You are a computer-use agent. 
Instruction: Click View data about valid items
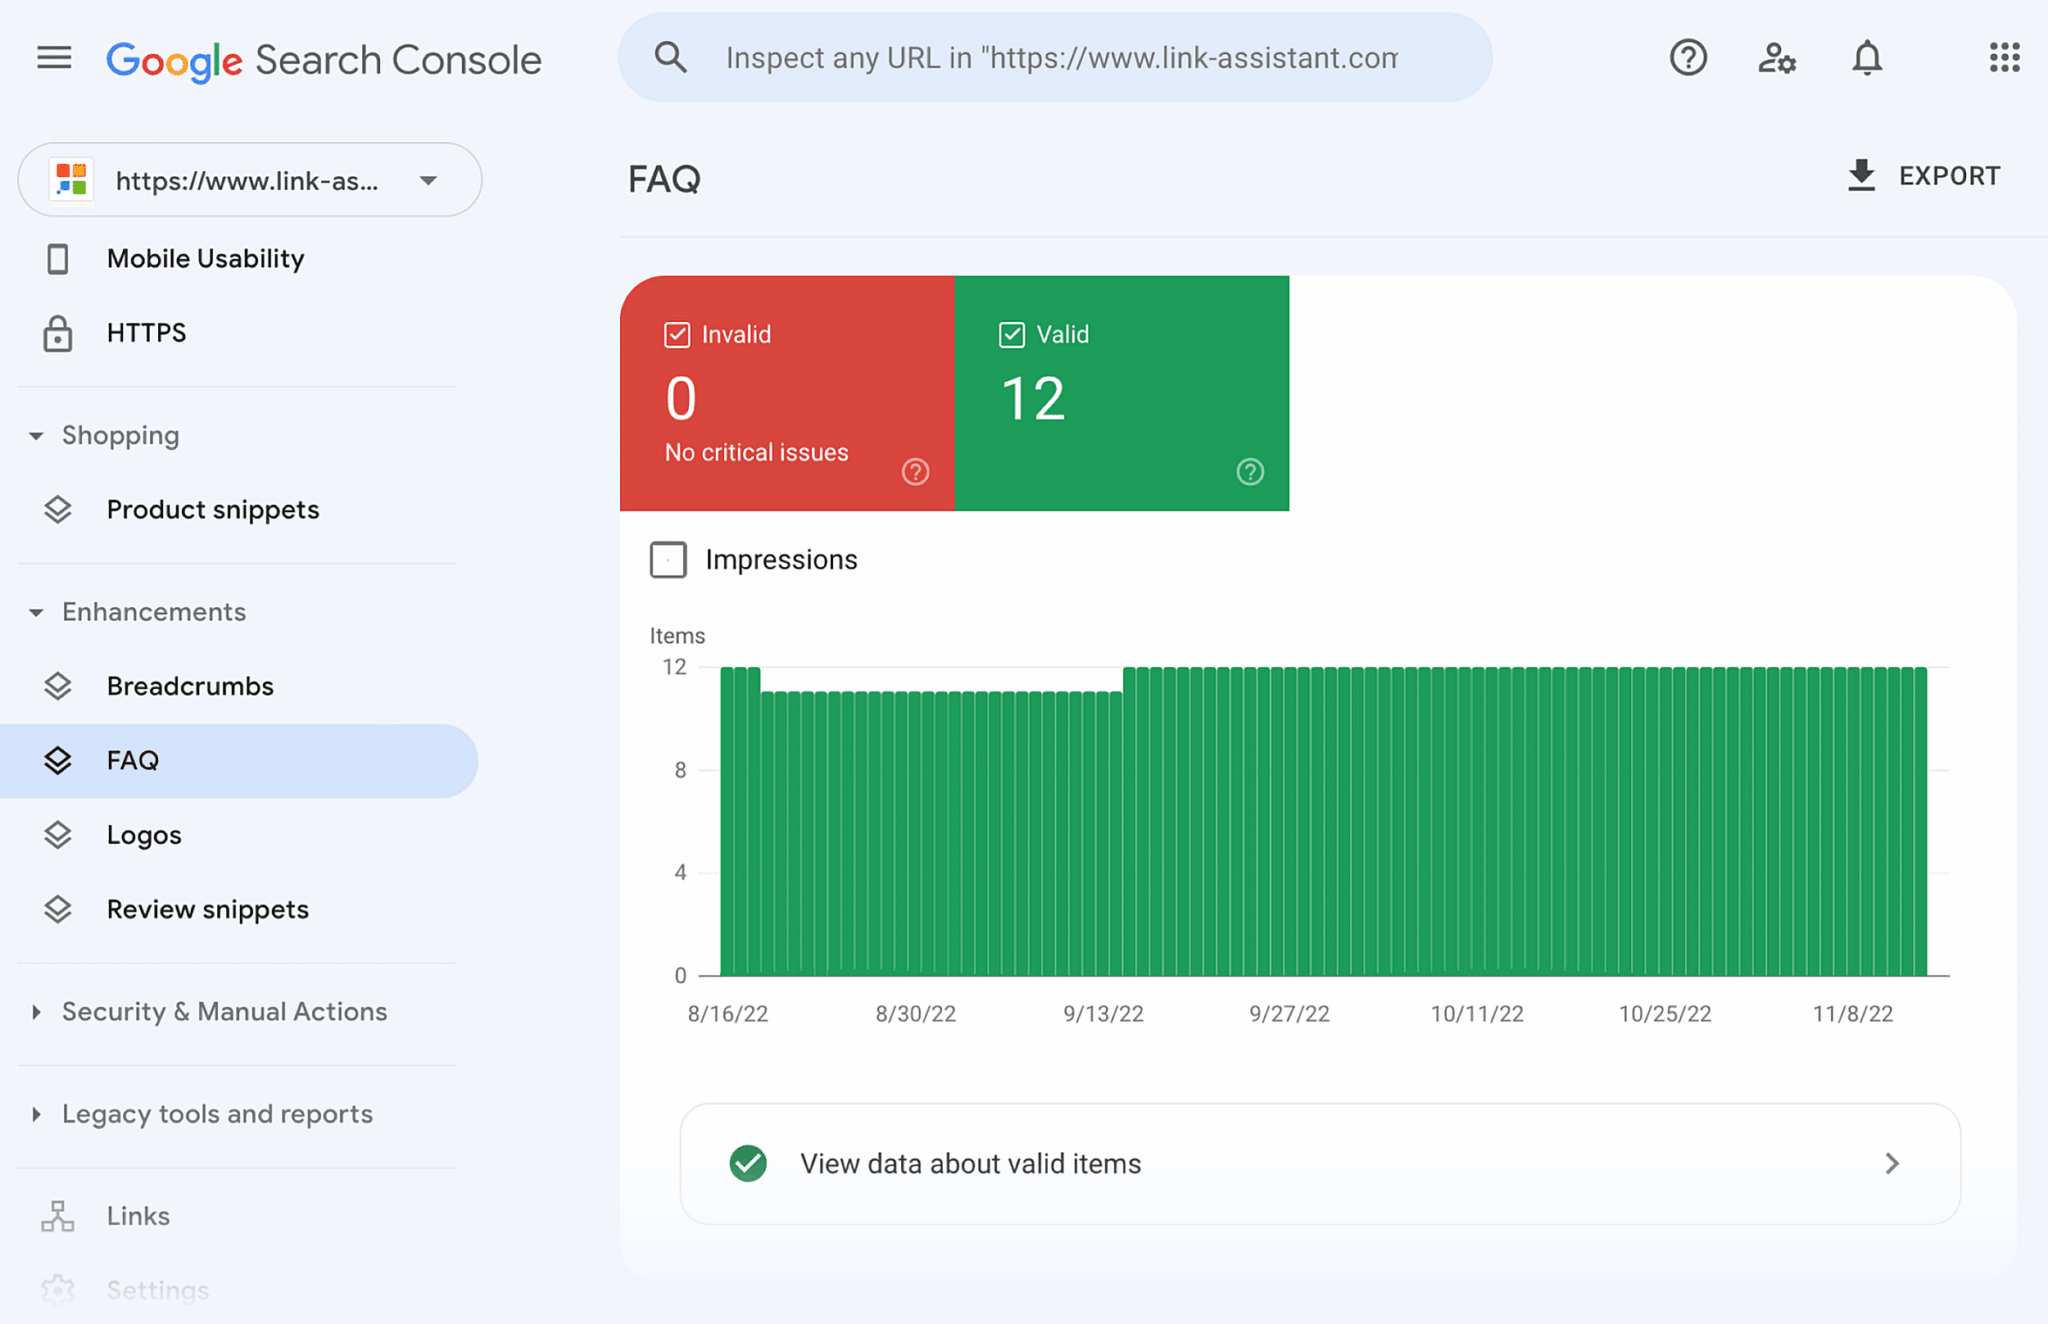pos(1319,1164)
